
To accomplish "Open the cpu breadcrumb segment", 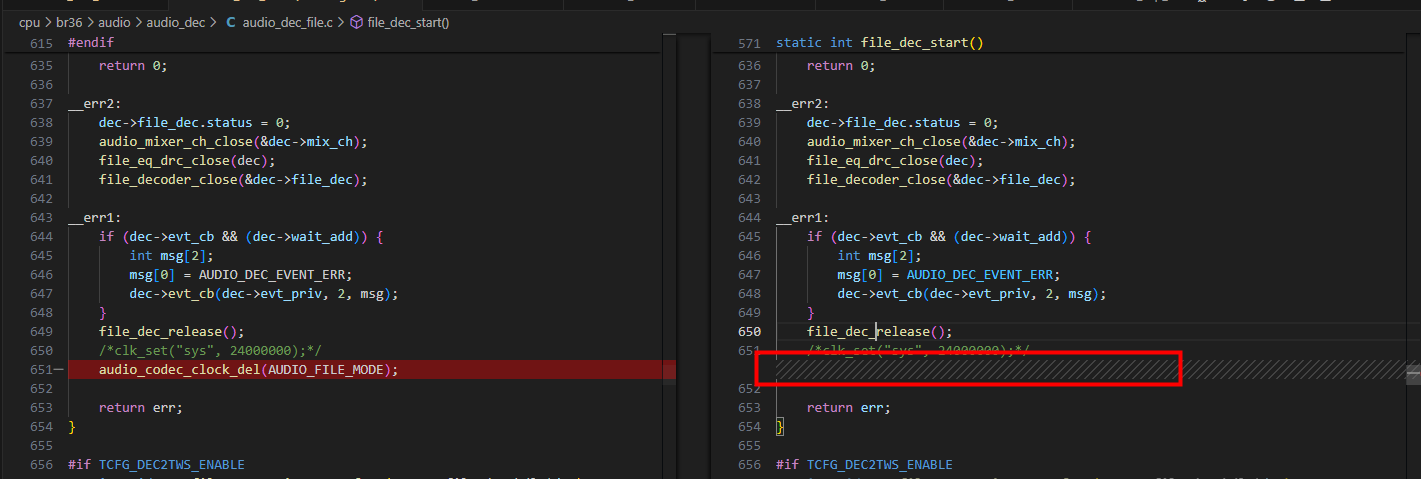I will [x=29, y=22].
